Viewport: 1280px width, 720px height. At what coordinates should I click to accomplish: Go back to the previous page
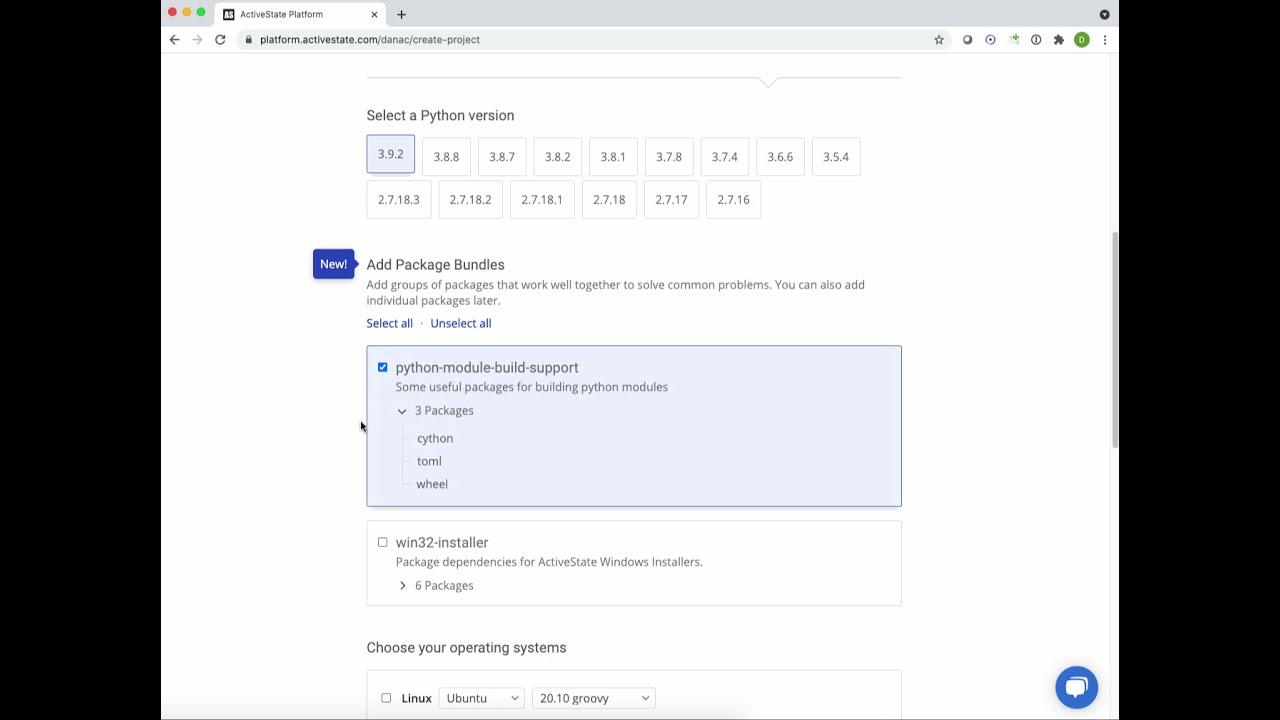tap(174, 40)
